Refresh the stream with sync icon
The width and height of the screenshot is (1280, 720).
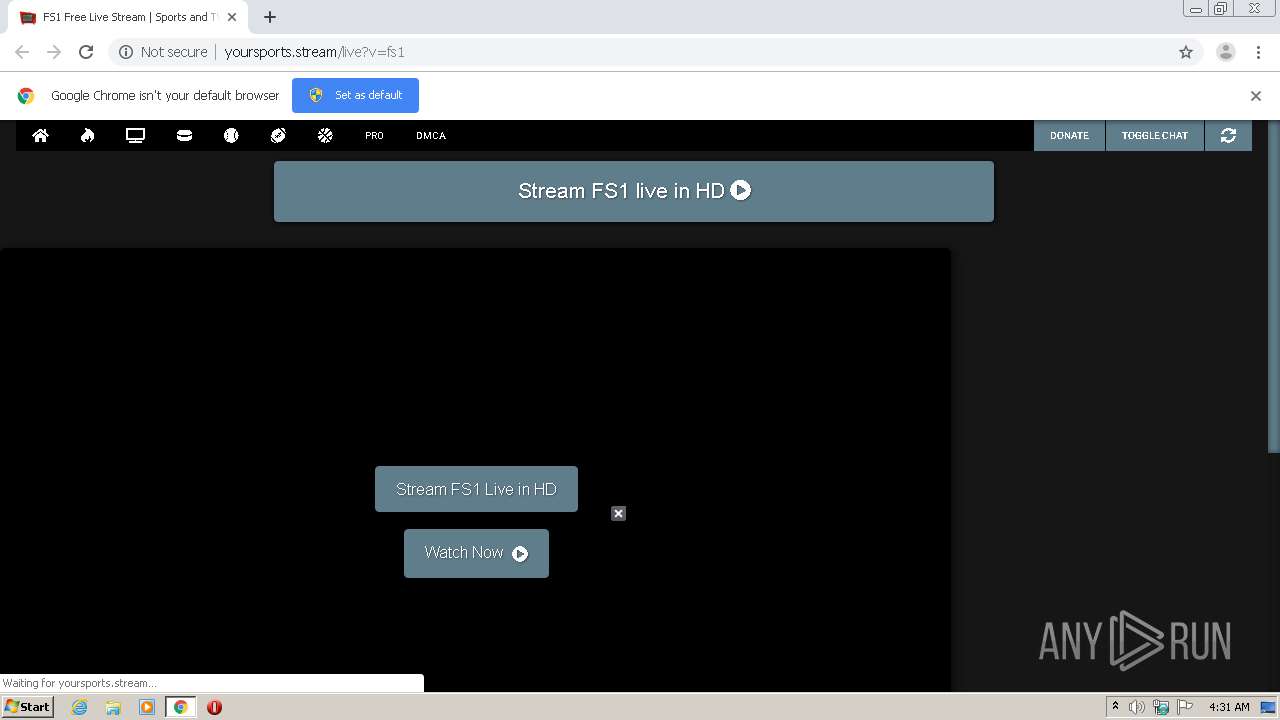1228,135
